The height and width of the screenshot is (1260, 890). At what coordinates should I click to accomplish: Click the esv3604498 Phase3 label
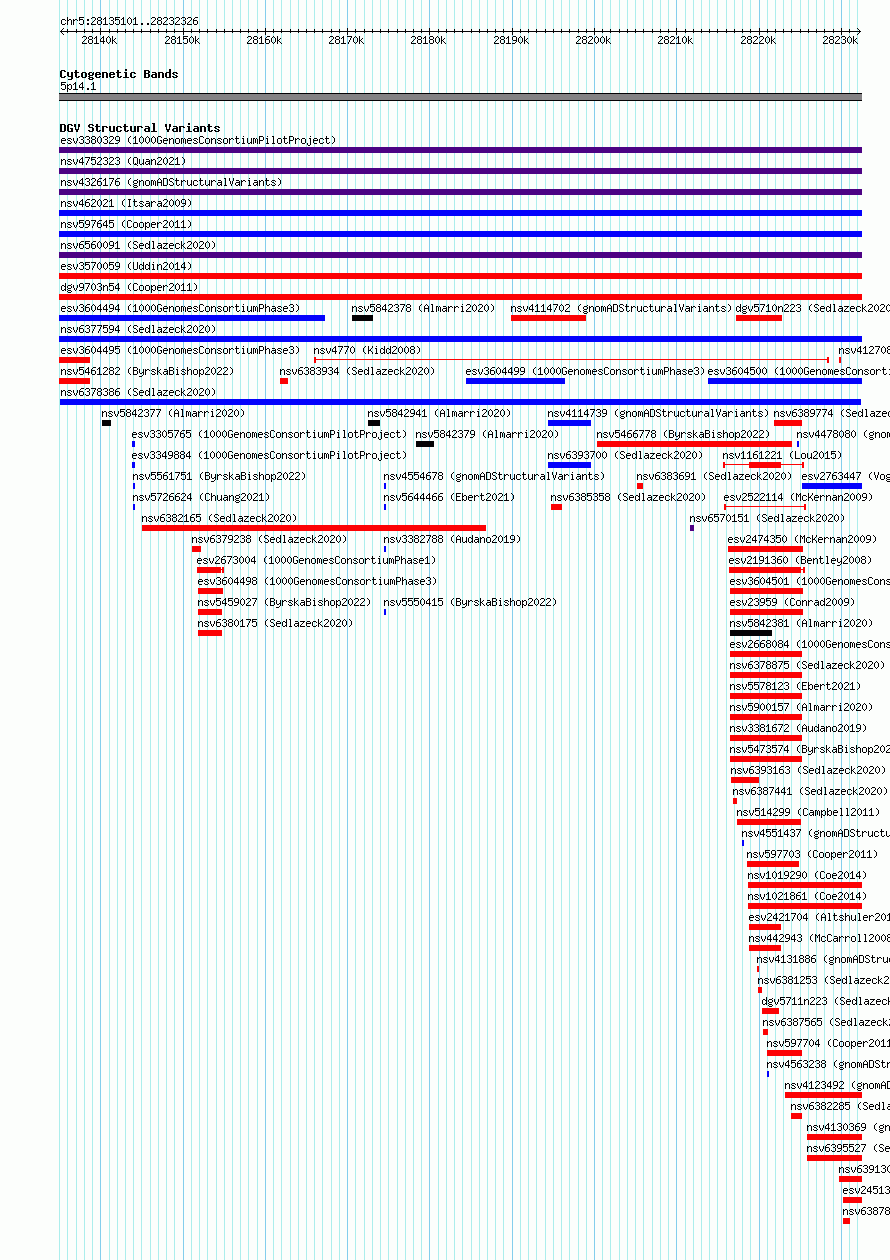318,581
